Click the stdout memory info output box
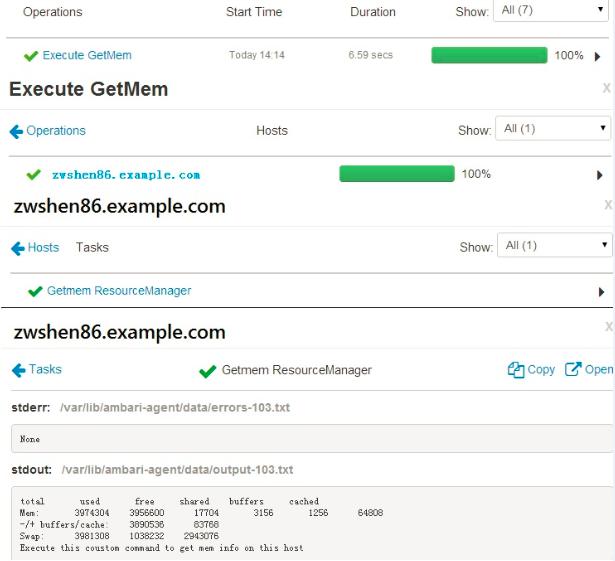The height and width of the screenshot is (561, 615). [313, 523]
